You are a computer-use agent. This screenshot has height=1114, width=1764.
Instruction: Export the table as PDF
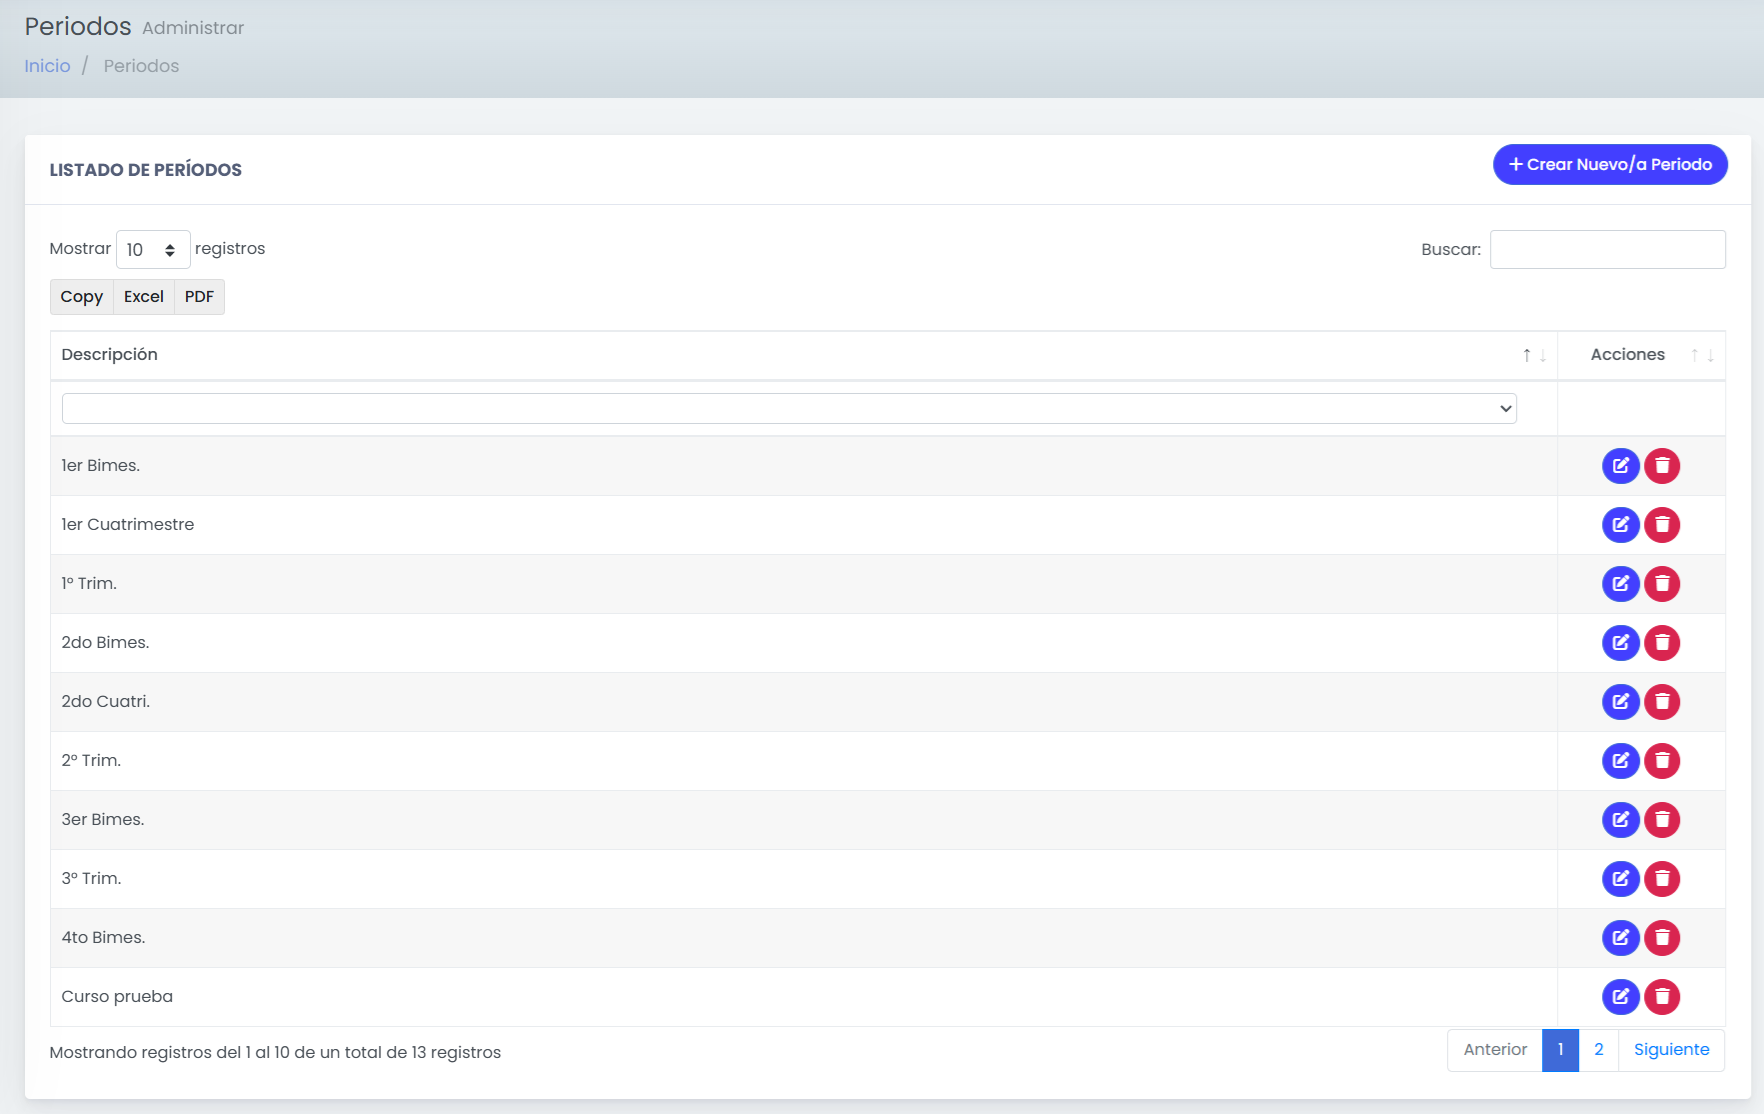199,297
